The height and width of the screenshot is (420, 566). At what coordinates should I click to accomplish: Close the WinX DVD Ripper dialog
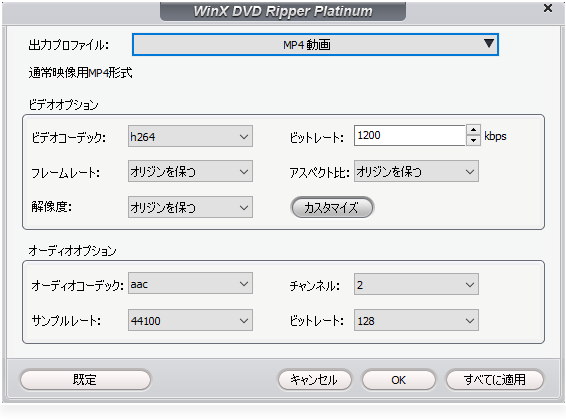click(x=548, y=8)
